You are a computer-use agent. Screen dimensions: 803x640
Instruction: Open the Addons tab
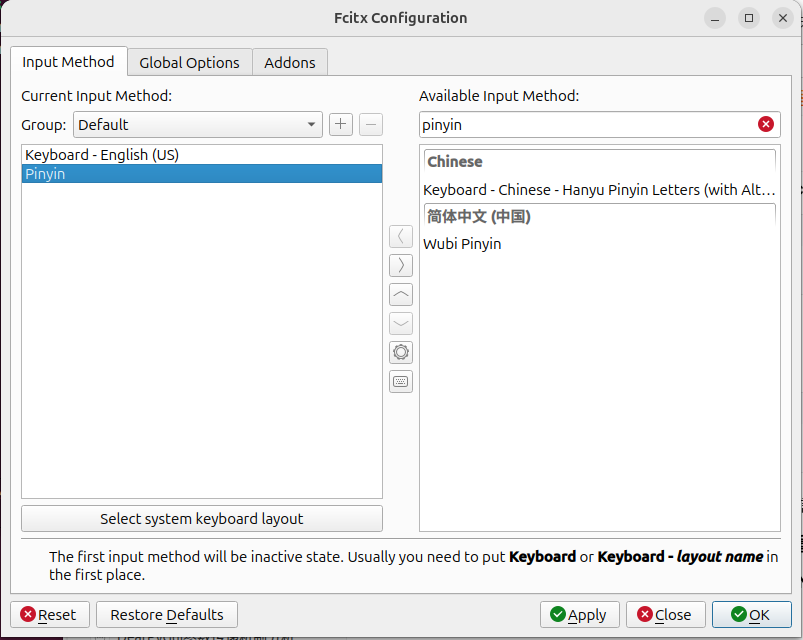pos(290,62)
